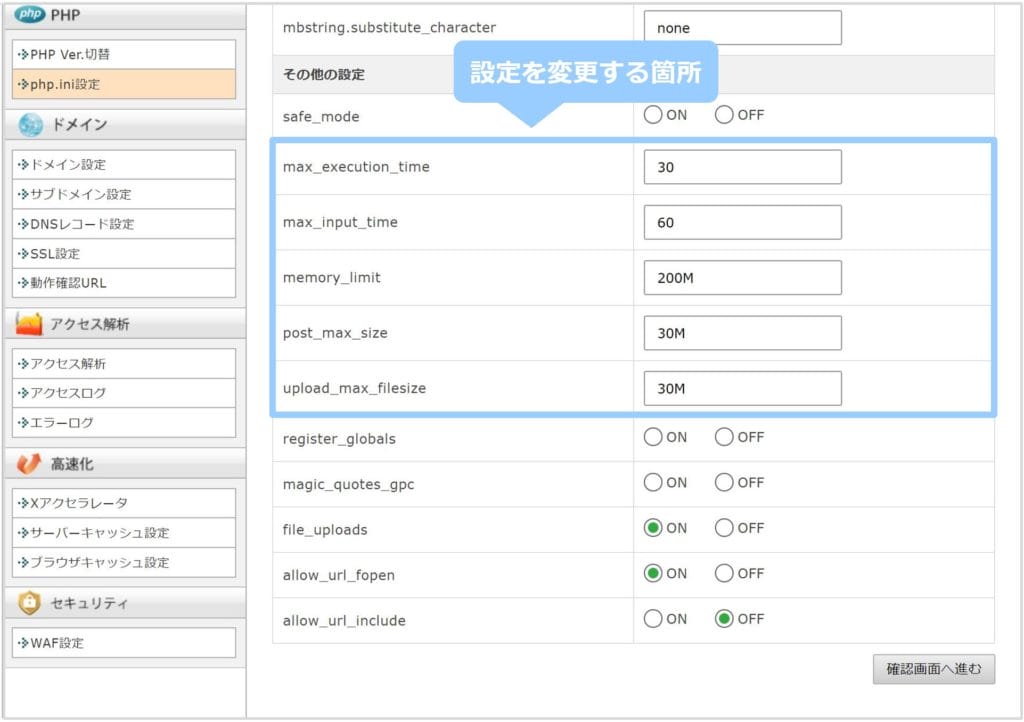Image resolution: width=1024 pixels, height=722 pixels.
Task: Select ON for allow_url_include
Action: click(x=653, y=619)
